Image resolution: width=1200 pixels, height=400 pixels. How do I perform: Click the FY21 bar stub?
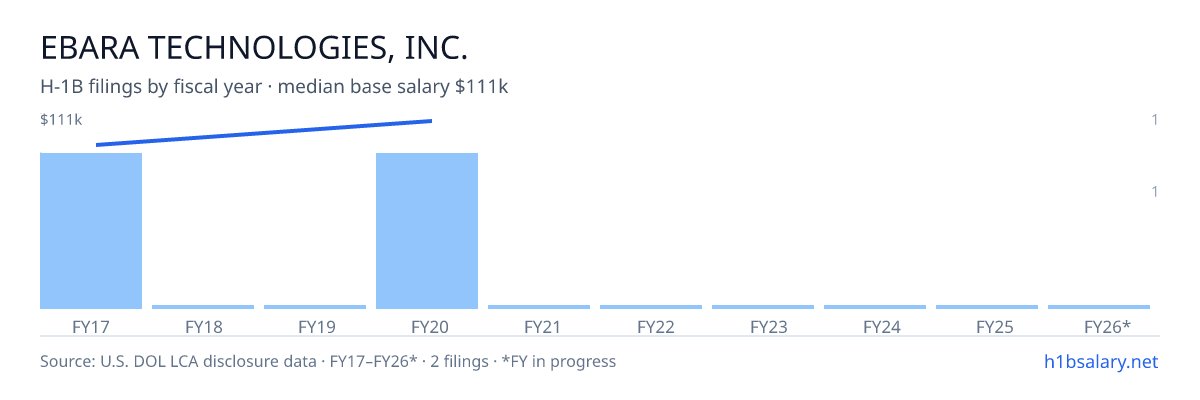tap(539, 307)
